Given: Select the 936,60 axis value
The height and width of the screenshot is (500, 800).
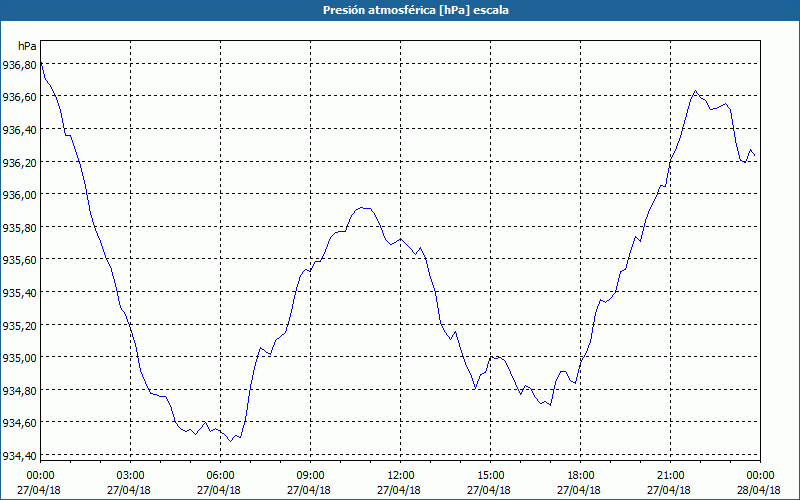Looking at the screenshot, I should [19, 97].
